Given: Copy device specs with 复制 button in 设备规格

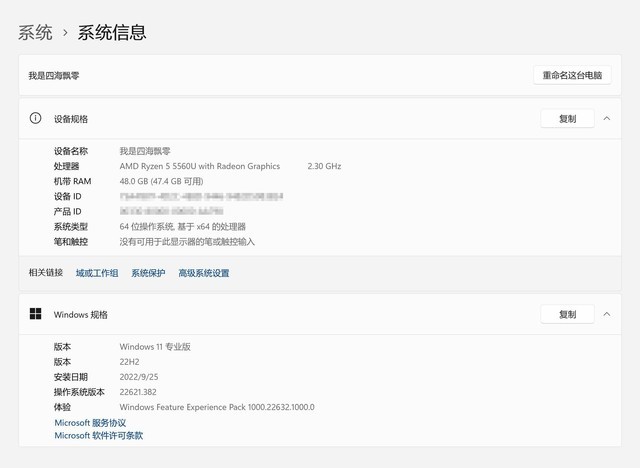Looking at the screenshot, I should [x=567, y=119].
